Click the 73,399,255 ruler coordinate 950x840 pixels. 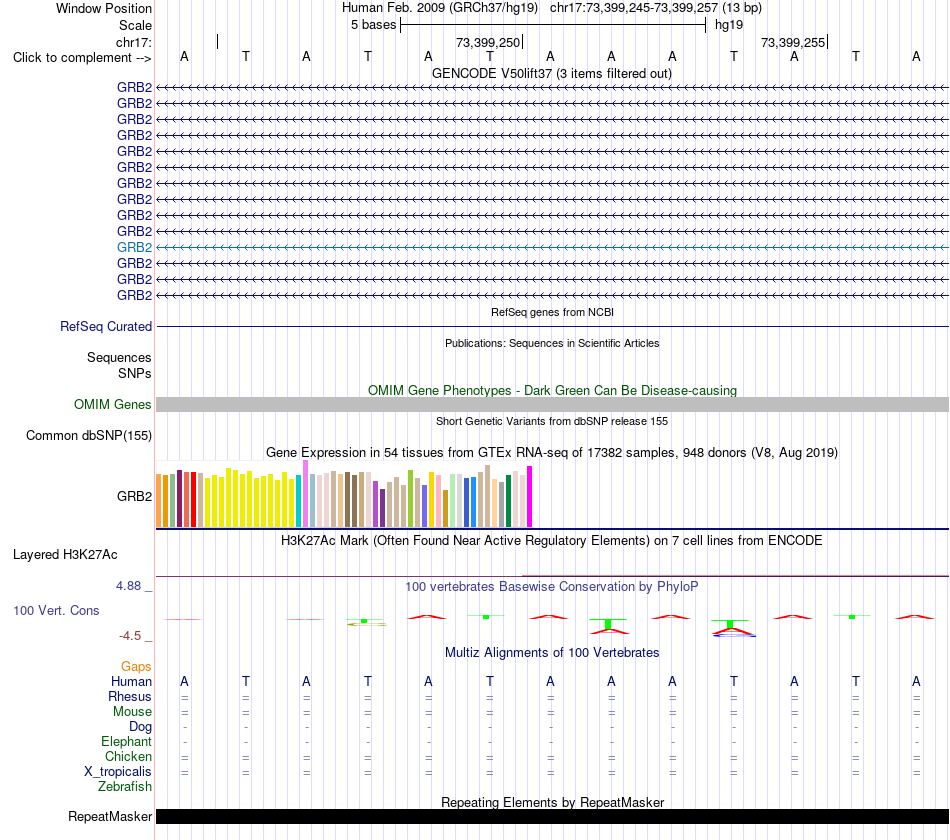pos(793,42)
